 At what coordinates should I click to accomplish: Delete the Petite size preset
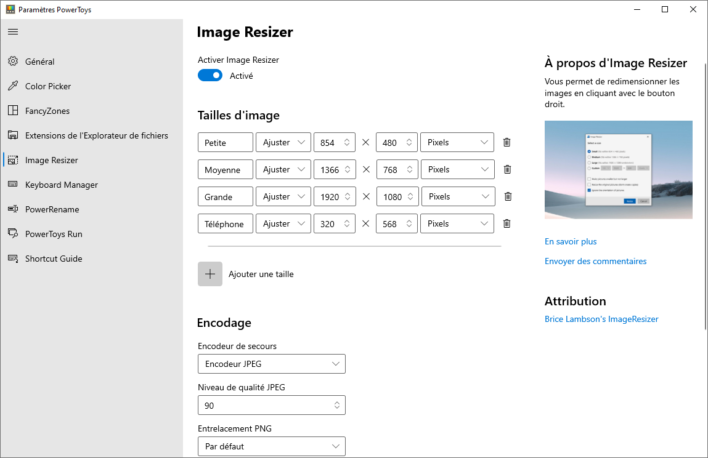507,142
